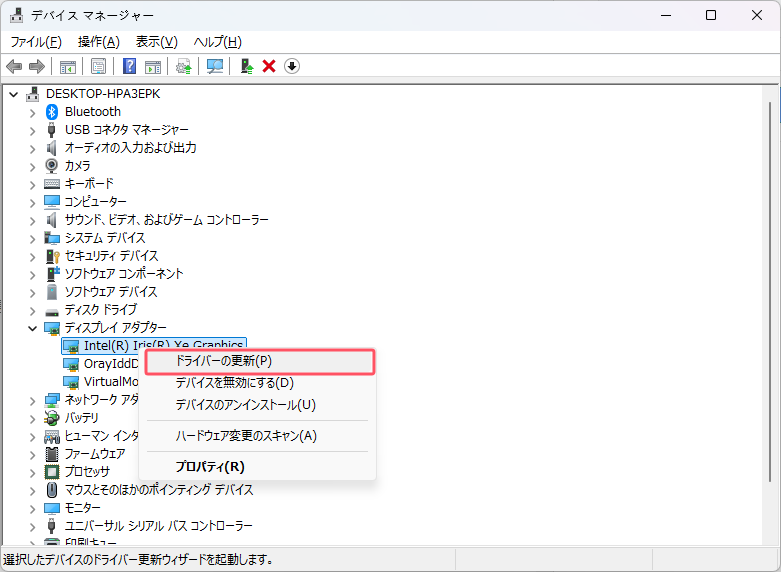Expand the システム デバイス category
The height and width of the screenshot is (572, 781).
(x=32, y=239)
